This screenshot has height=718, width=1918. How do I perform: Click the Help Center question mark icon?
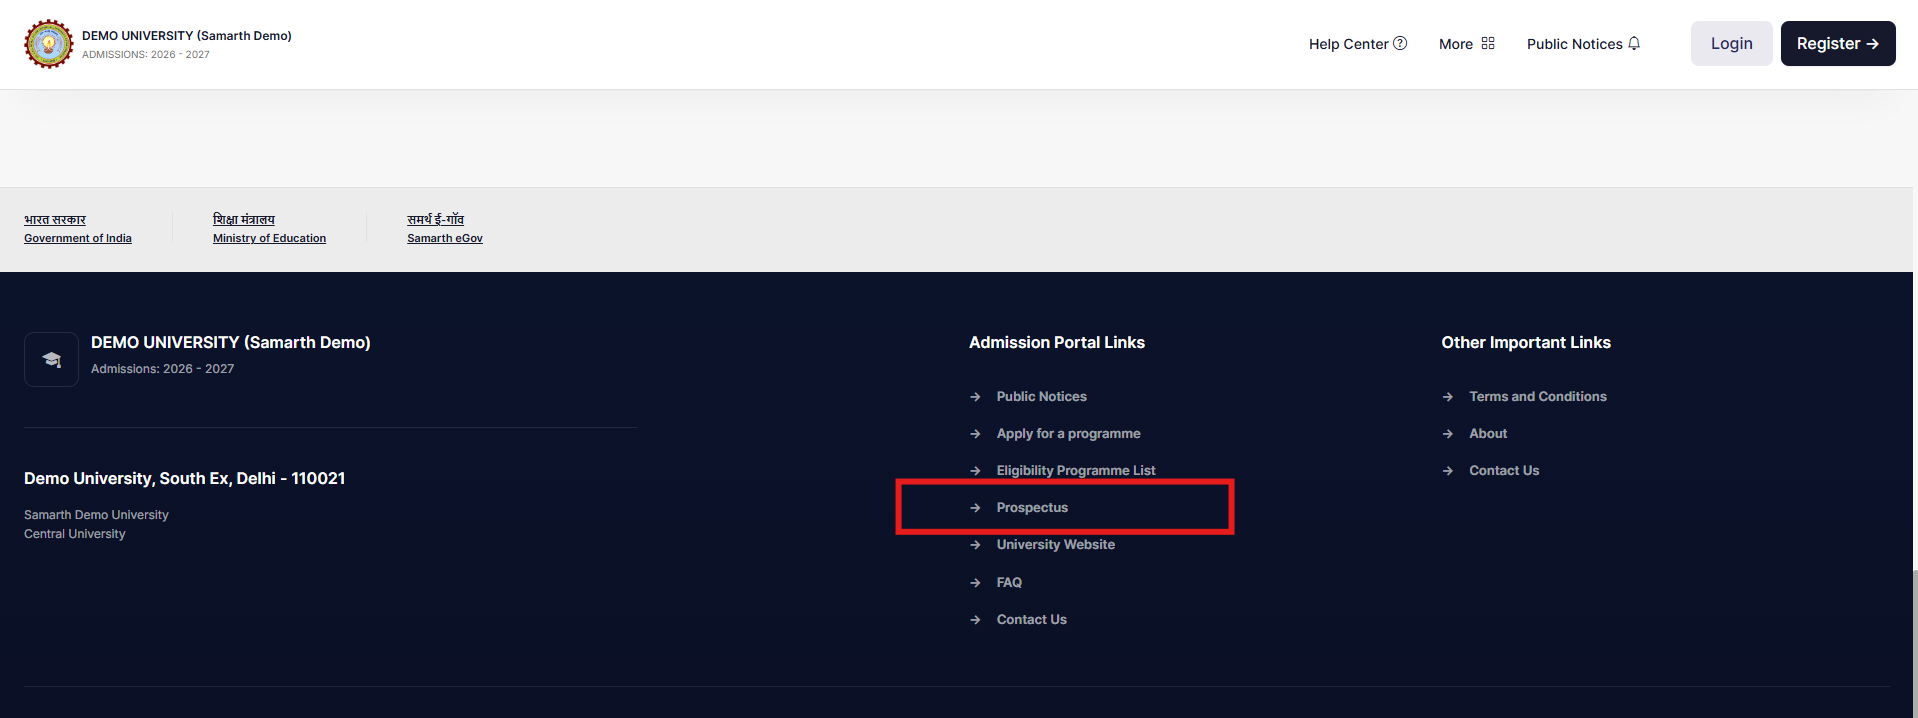[1400, 43]
